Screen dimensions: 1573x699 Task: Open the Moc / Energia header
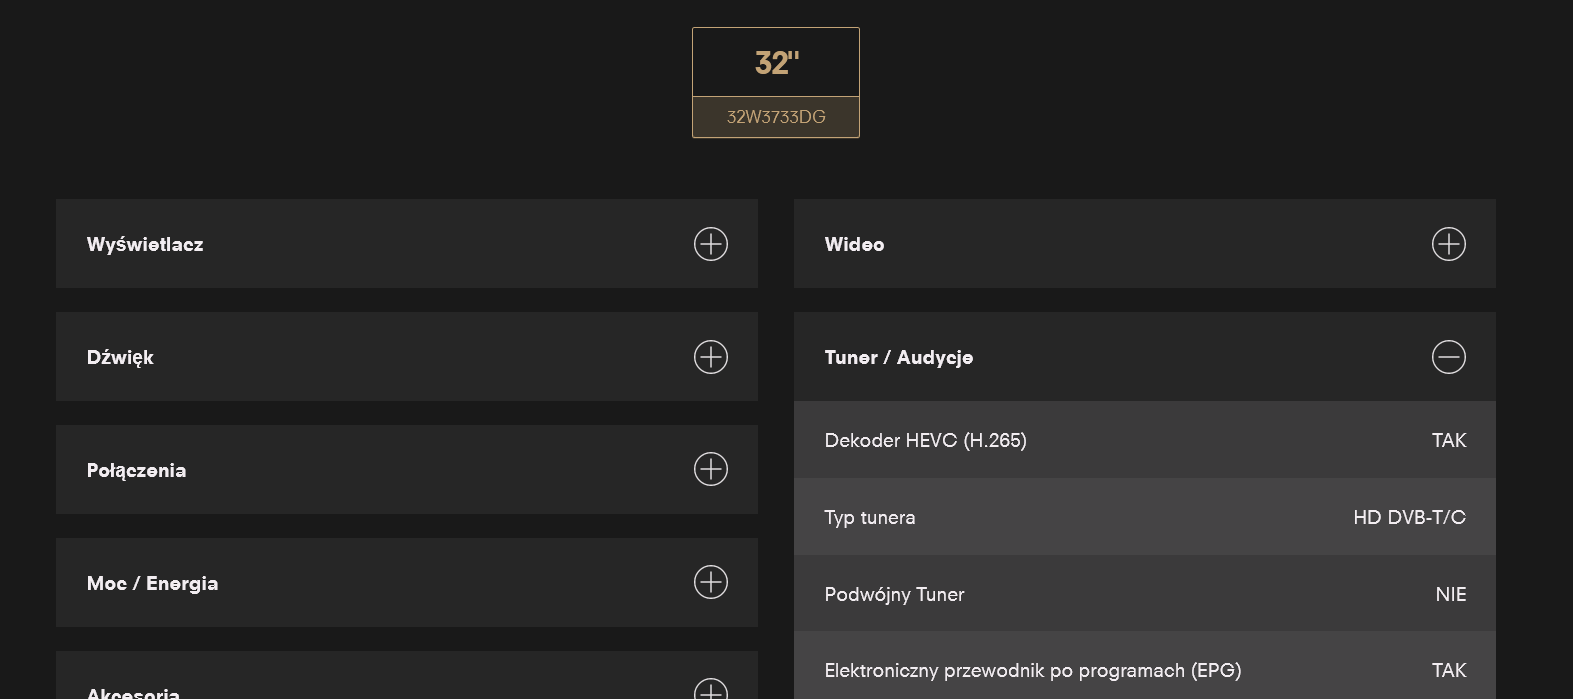(407, 583)
